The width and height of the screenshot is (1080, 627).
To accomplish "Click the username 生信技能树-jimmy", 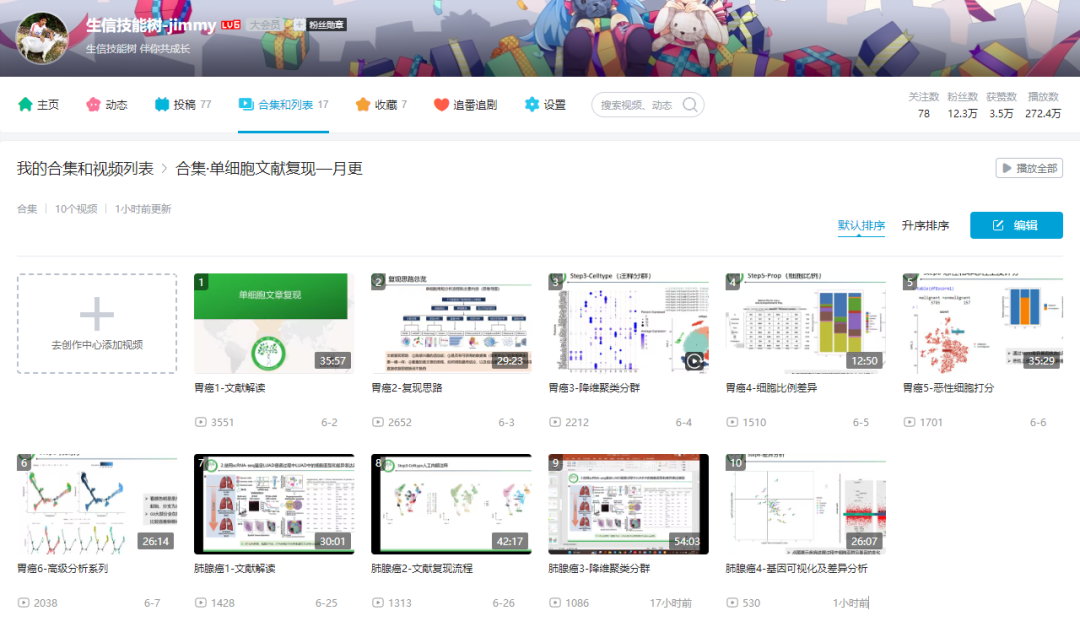I will (x=151, y=25).
